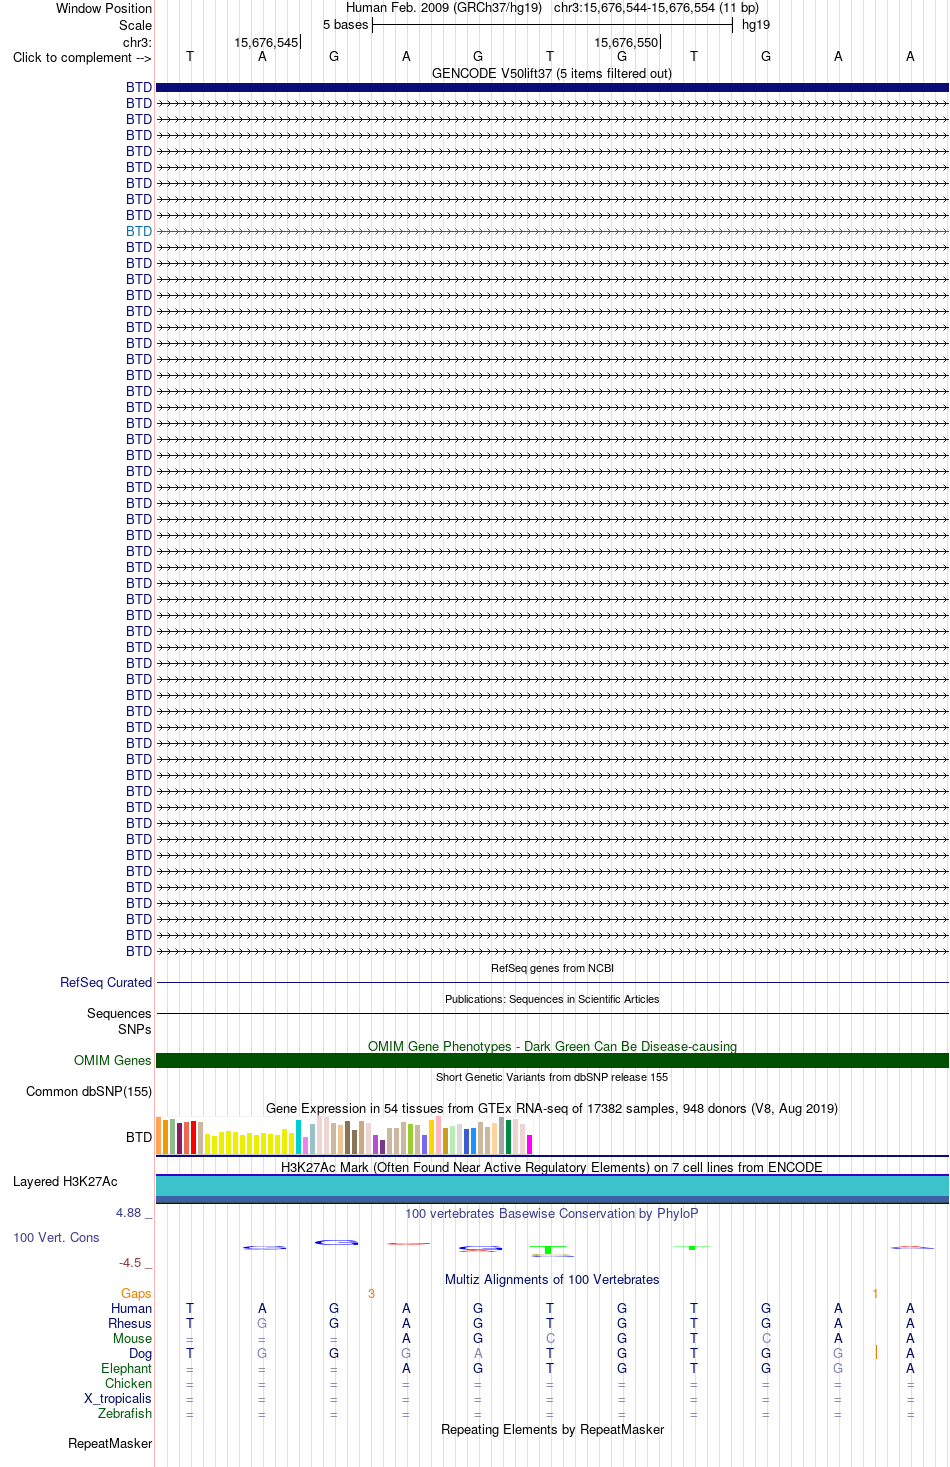The height and width of the screenshot is (1467, 950).
Task: Click 'RefSeq genes from NCBI' track title
Action: coord(552,968)
